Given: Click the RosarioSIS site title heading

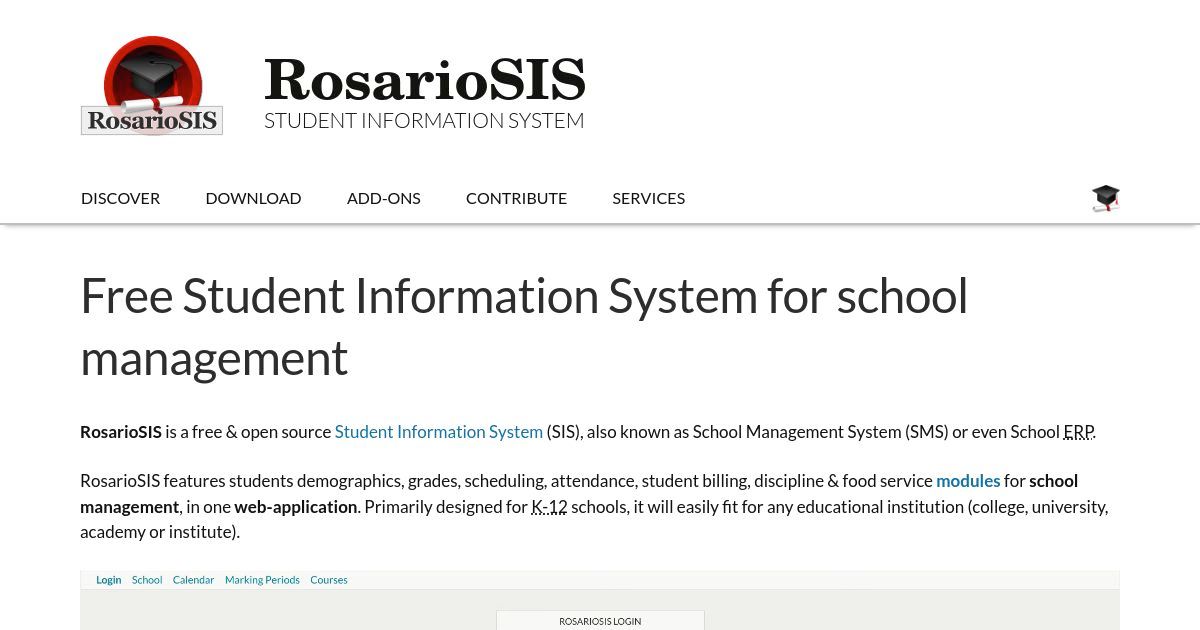Looking at the screenshot, I should pos(425,80).
